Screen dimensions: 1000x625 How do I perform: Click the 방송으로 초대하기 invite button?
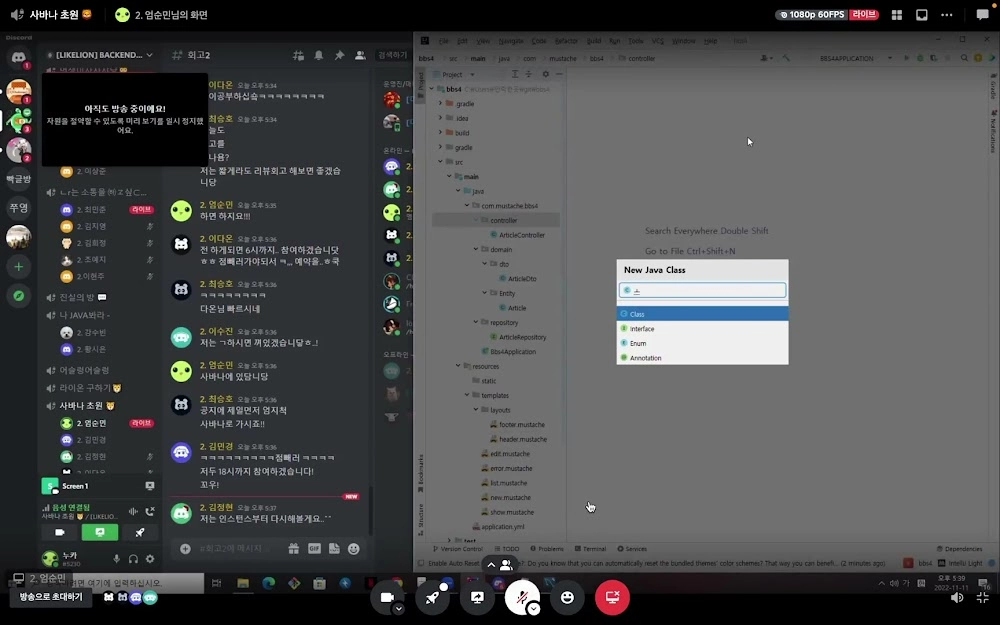click(51, 597)
